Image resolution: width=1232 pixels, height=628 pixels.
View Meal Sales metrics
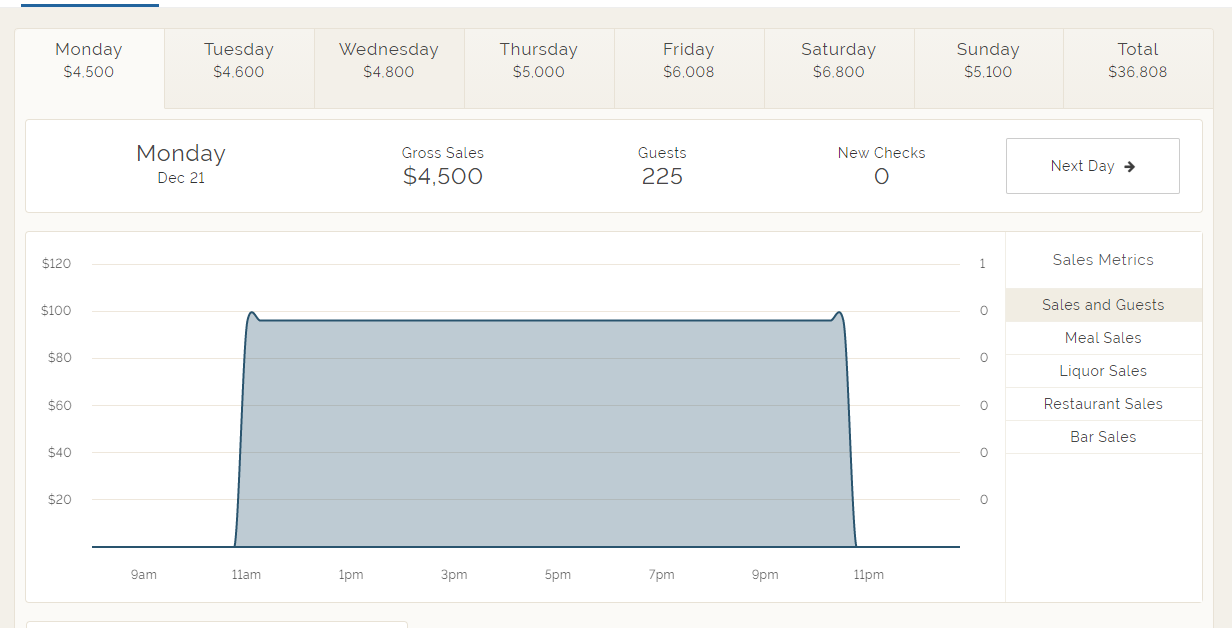(x=1102, y=337)
